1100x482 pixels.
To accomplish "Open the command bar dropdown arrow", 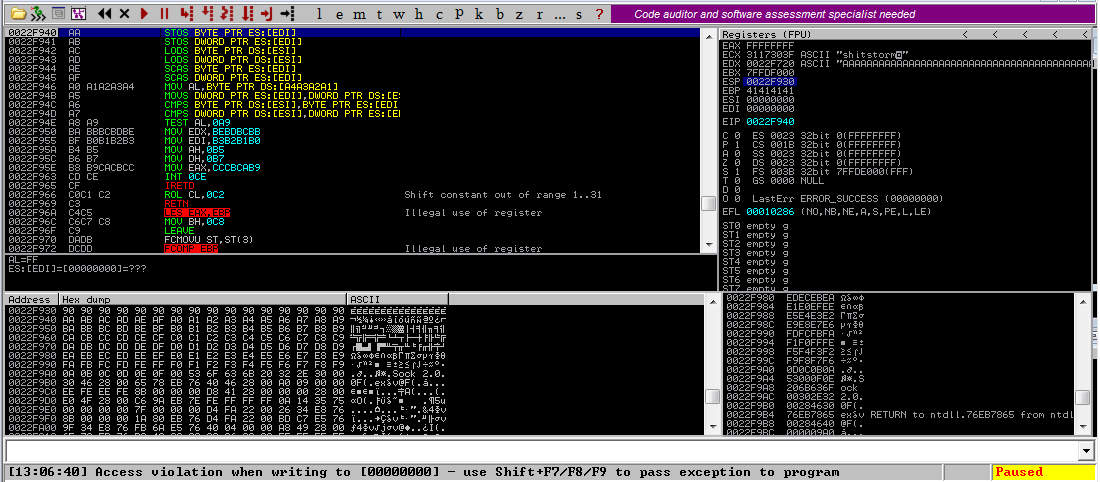I will click(1088, 451).
